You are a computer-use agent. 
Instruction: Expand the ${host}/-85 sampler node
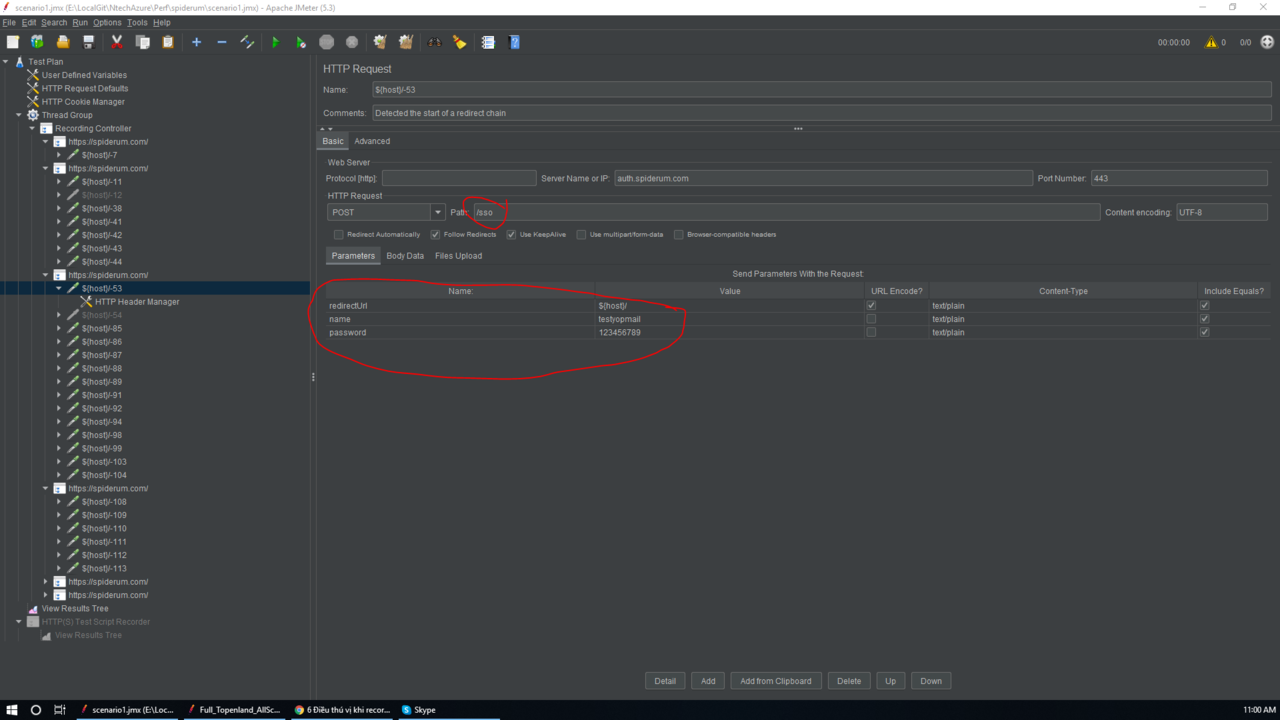click(59, 328)
